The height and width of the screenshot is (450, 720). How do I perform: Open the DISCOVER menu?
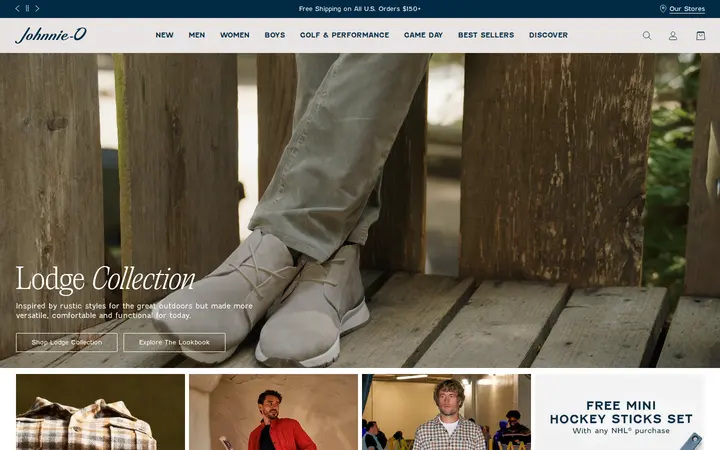click(x=548, y=35)
